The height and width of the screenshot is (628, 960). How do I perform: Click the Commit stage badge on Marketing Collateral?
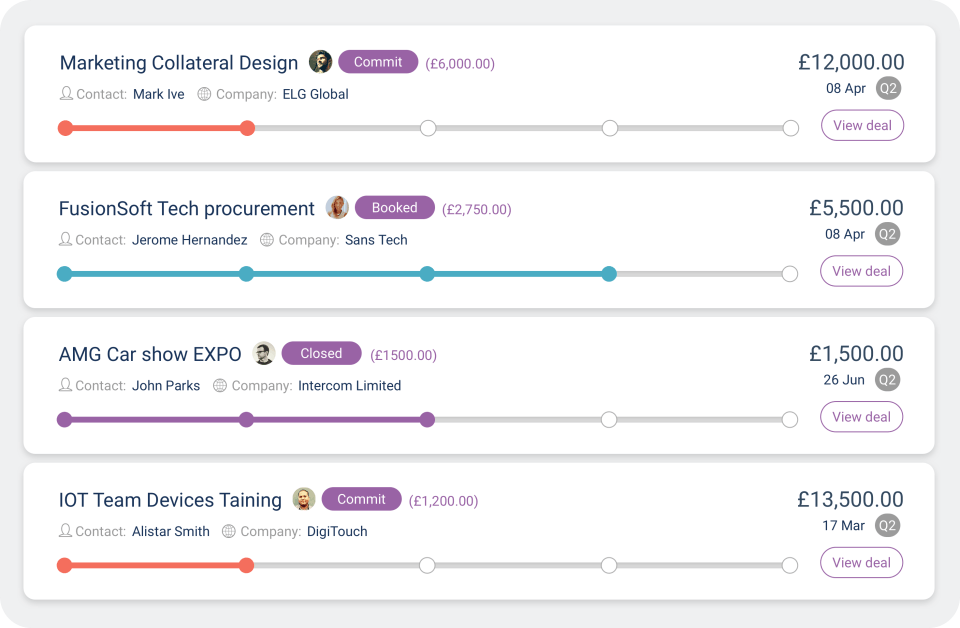378,62
